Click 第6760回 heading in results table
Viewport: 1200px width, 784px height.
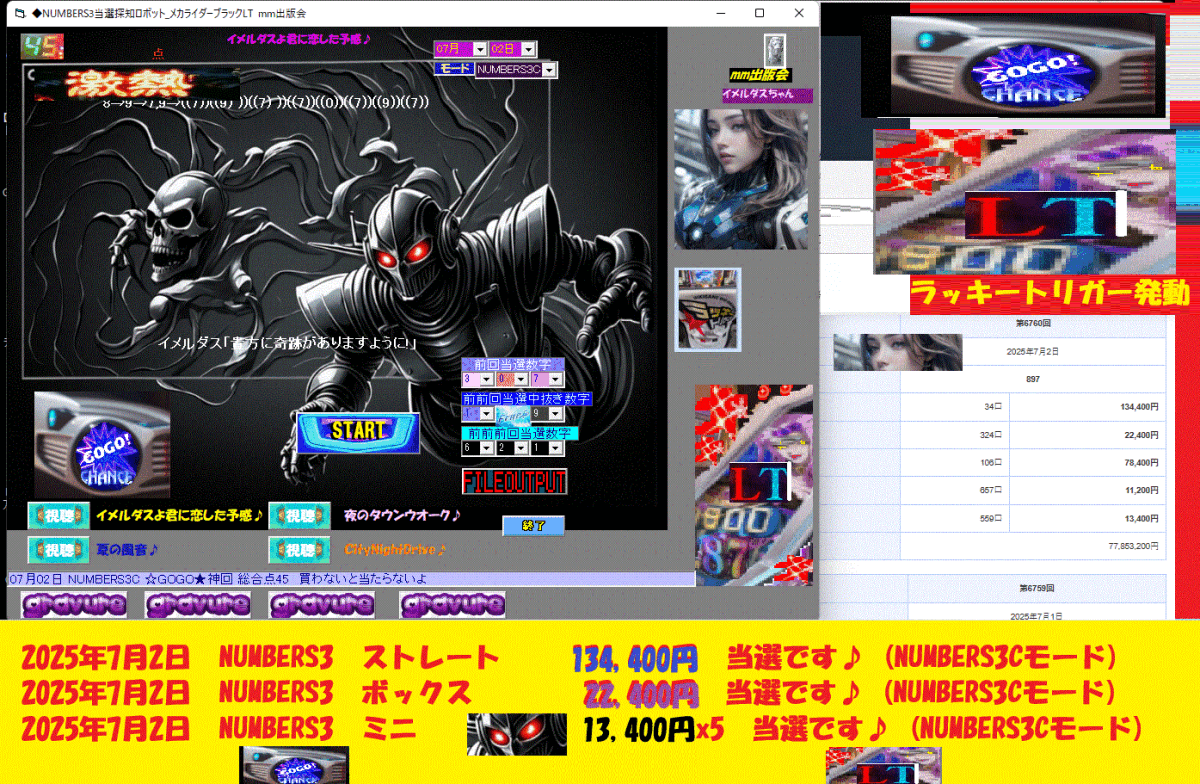coord(1034,325)
